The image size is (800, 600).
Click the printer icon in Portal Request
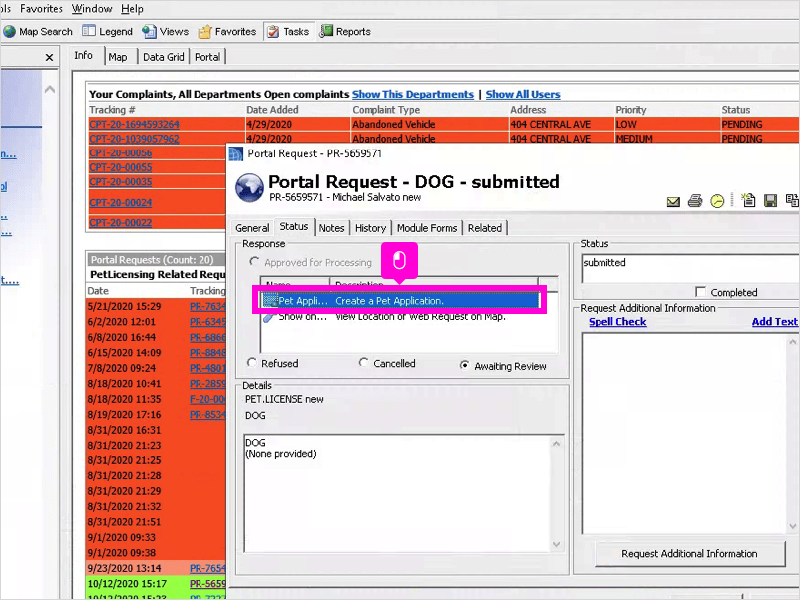(x=695, y=201)
